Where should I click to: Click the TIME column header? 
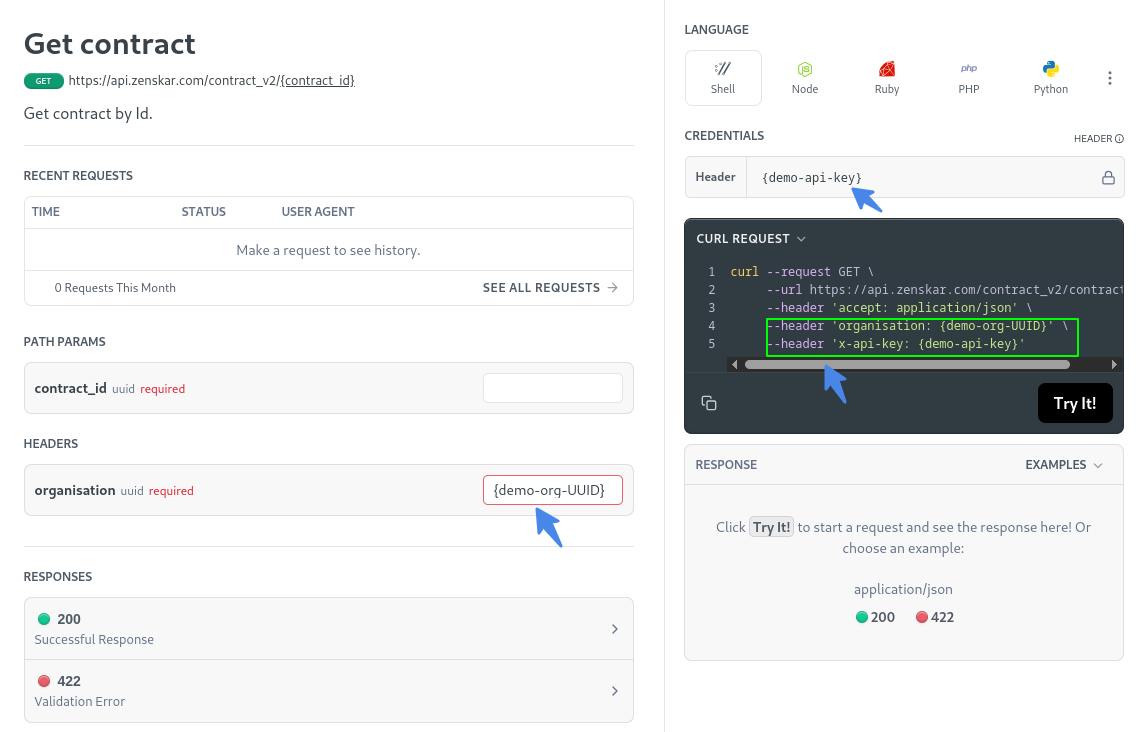[46, 212]
